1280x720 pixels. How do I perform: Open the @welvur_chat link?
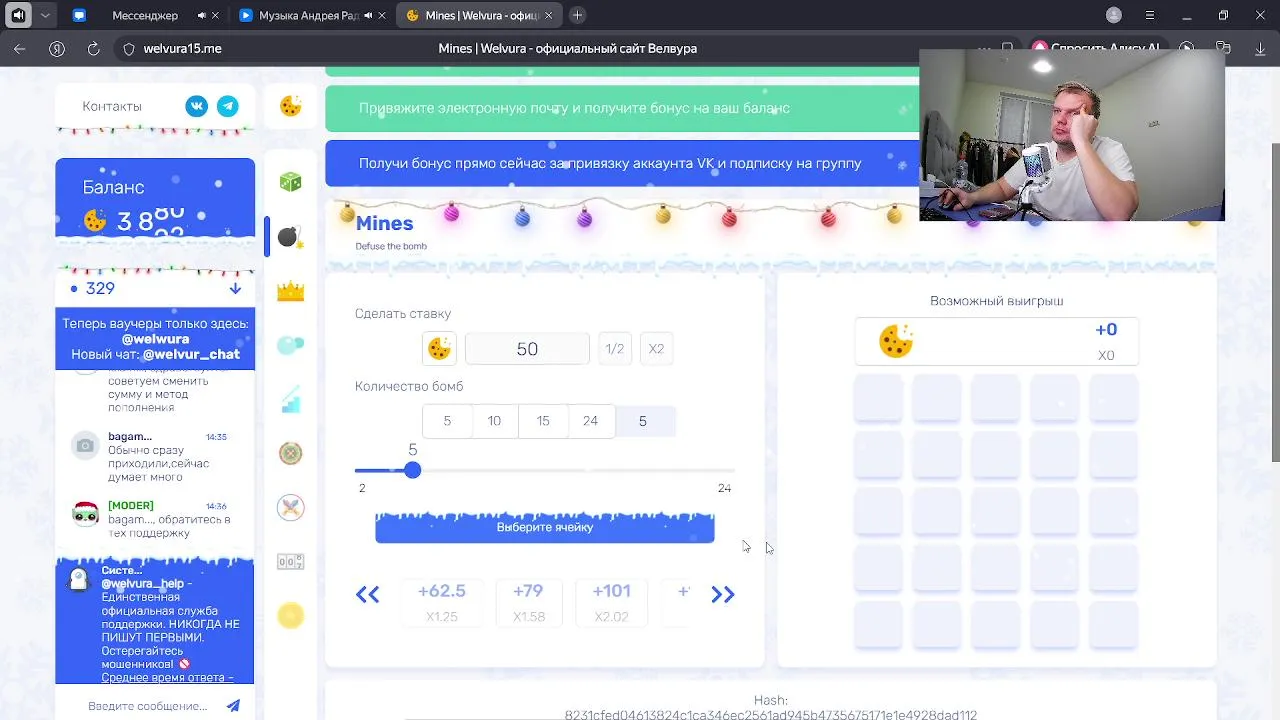pyautogui.click(x=191, y=354)
